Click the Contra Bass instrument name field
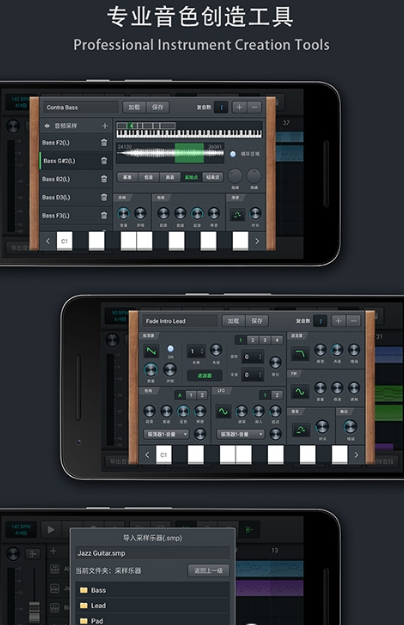Screen dimensions: 404x625 80,107
